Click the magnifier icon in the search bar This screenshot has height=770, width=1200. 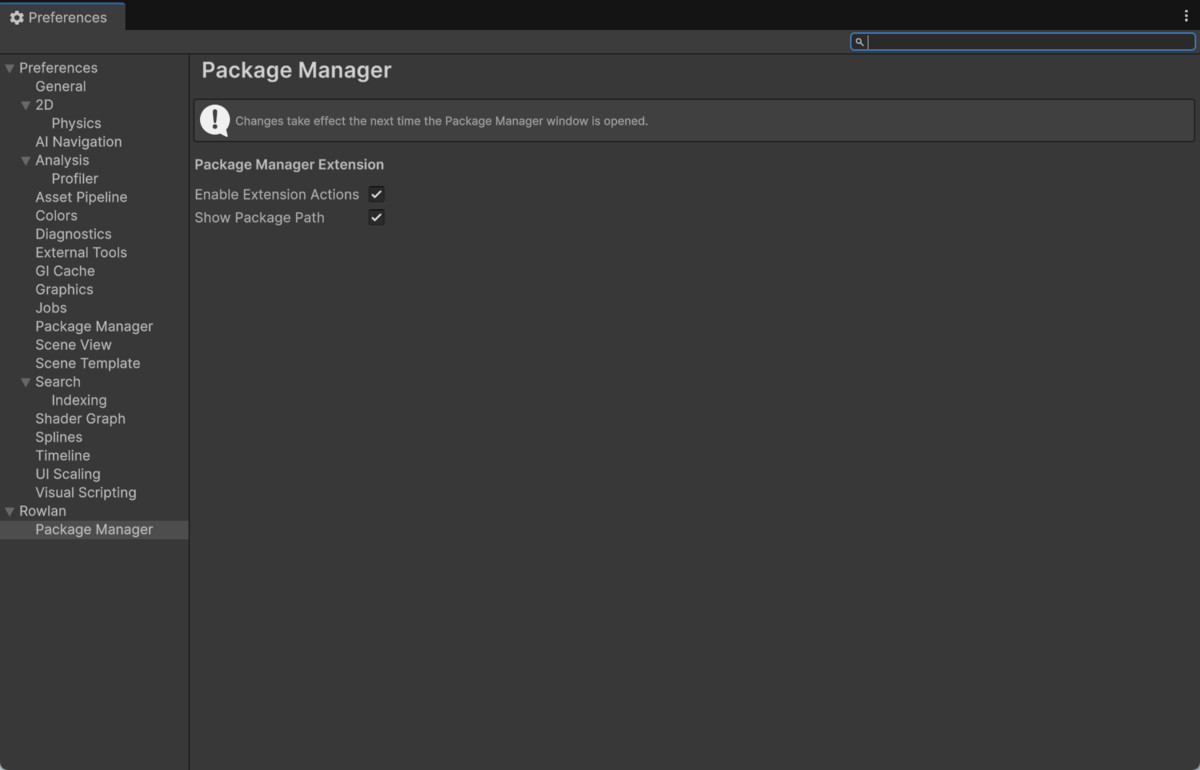[860, 41]
